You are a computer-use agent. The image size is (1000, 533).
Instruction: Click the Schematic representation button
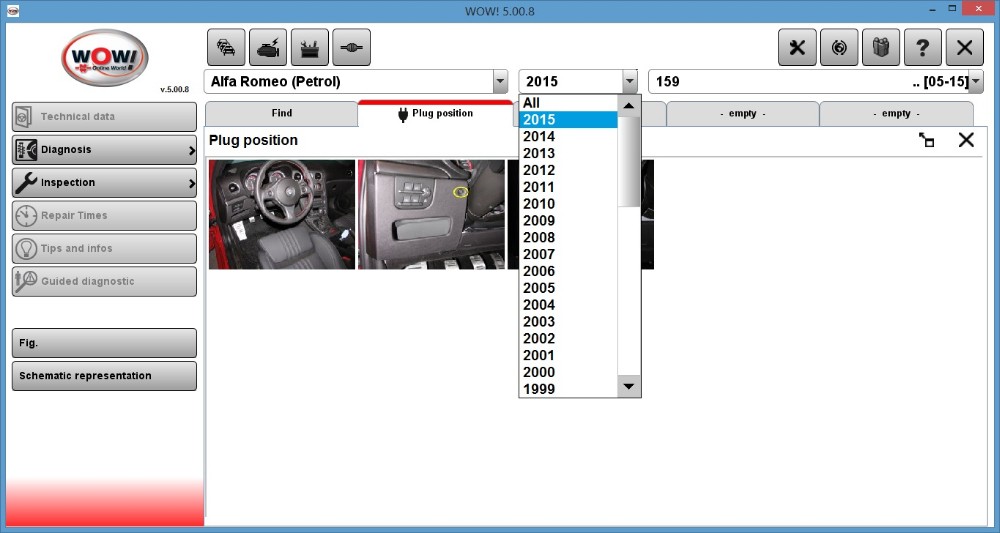[x=104, y=376]
